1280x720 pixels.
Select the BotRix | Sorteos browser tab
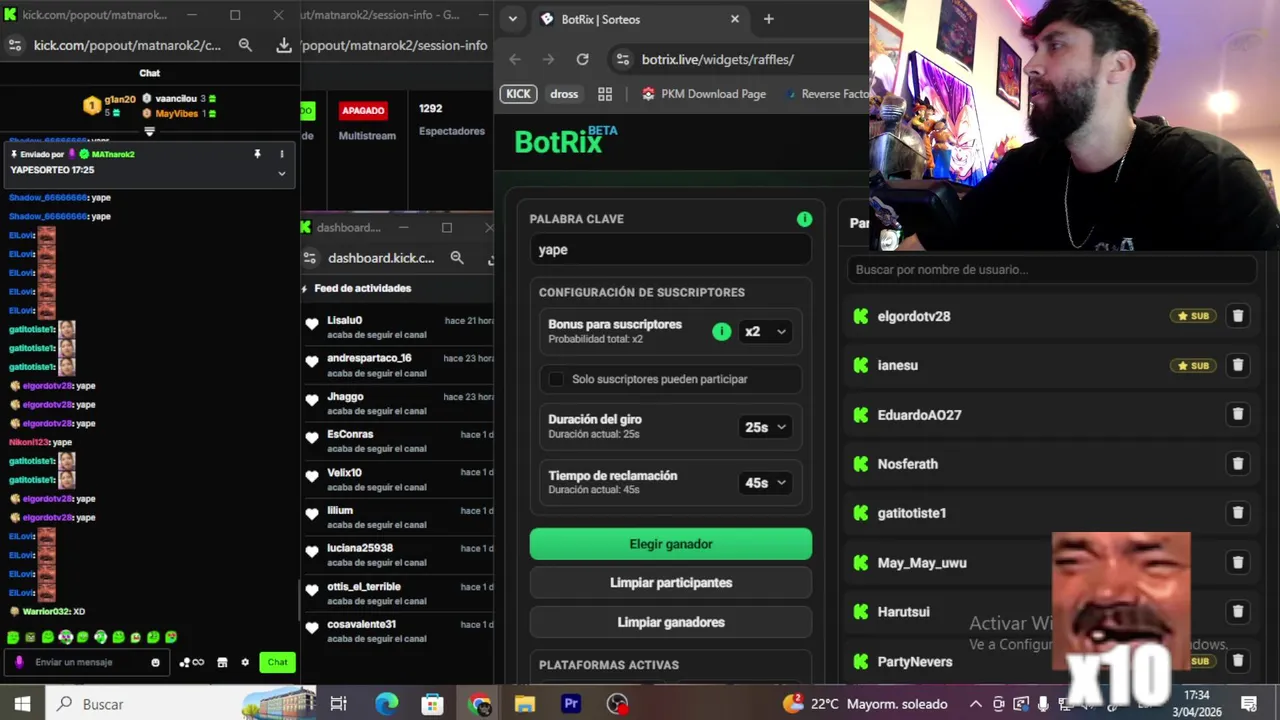(640, 19)
